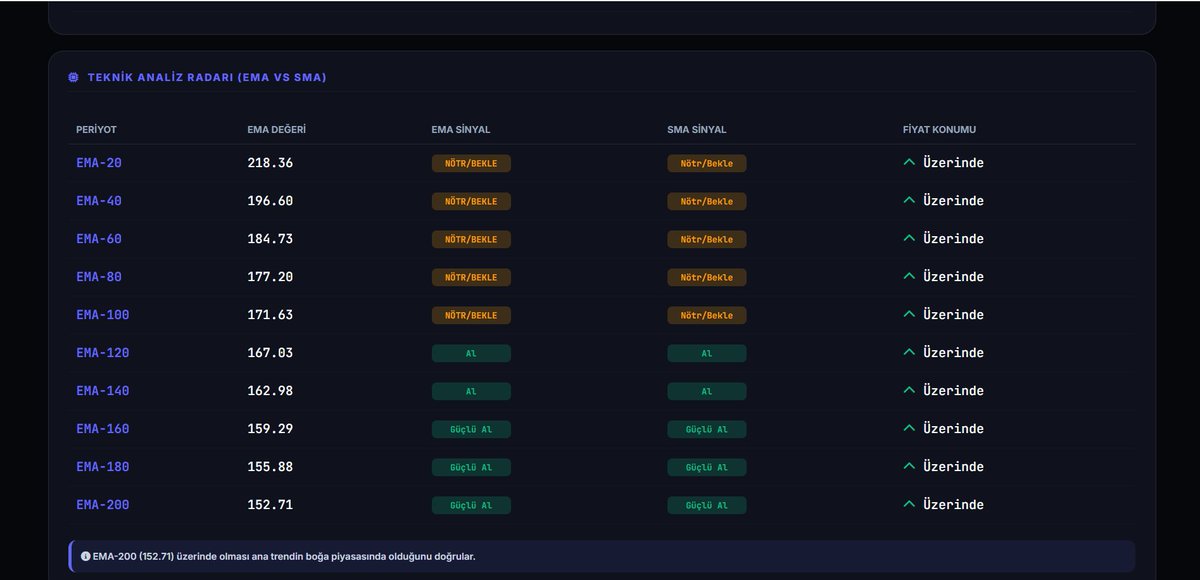Click the SMA signal Güçlü Al badge for EMA-160
This screenshot has height=580, width=1200.
(707, 429)
